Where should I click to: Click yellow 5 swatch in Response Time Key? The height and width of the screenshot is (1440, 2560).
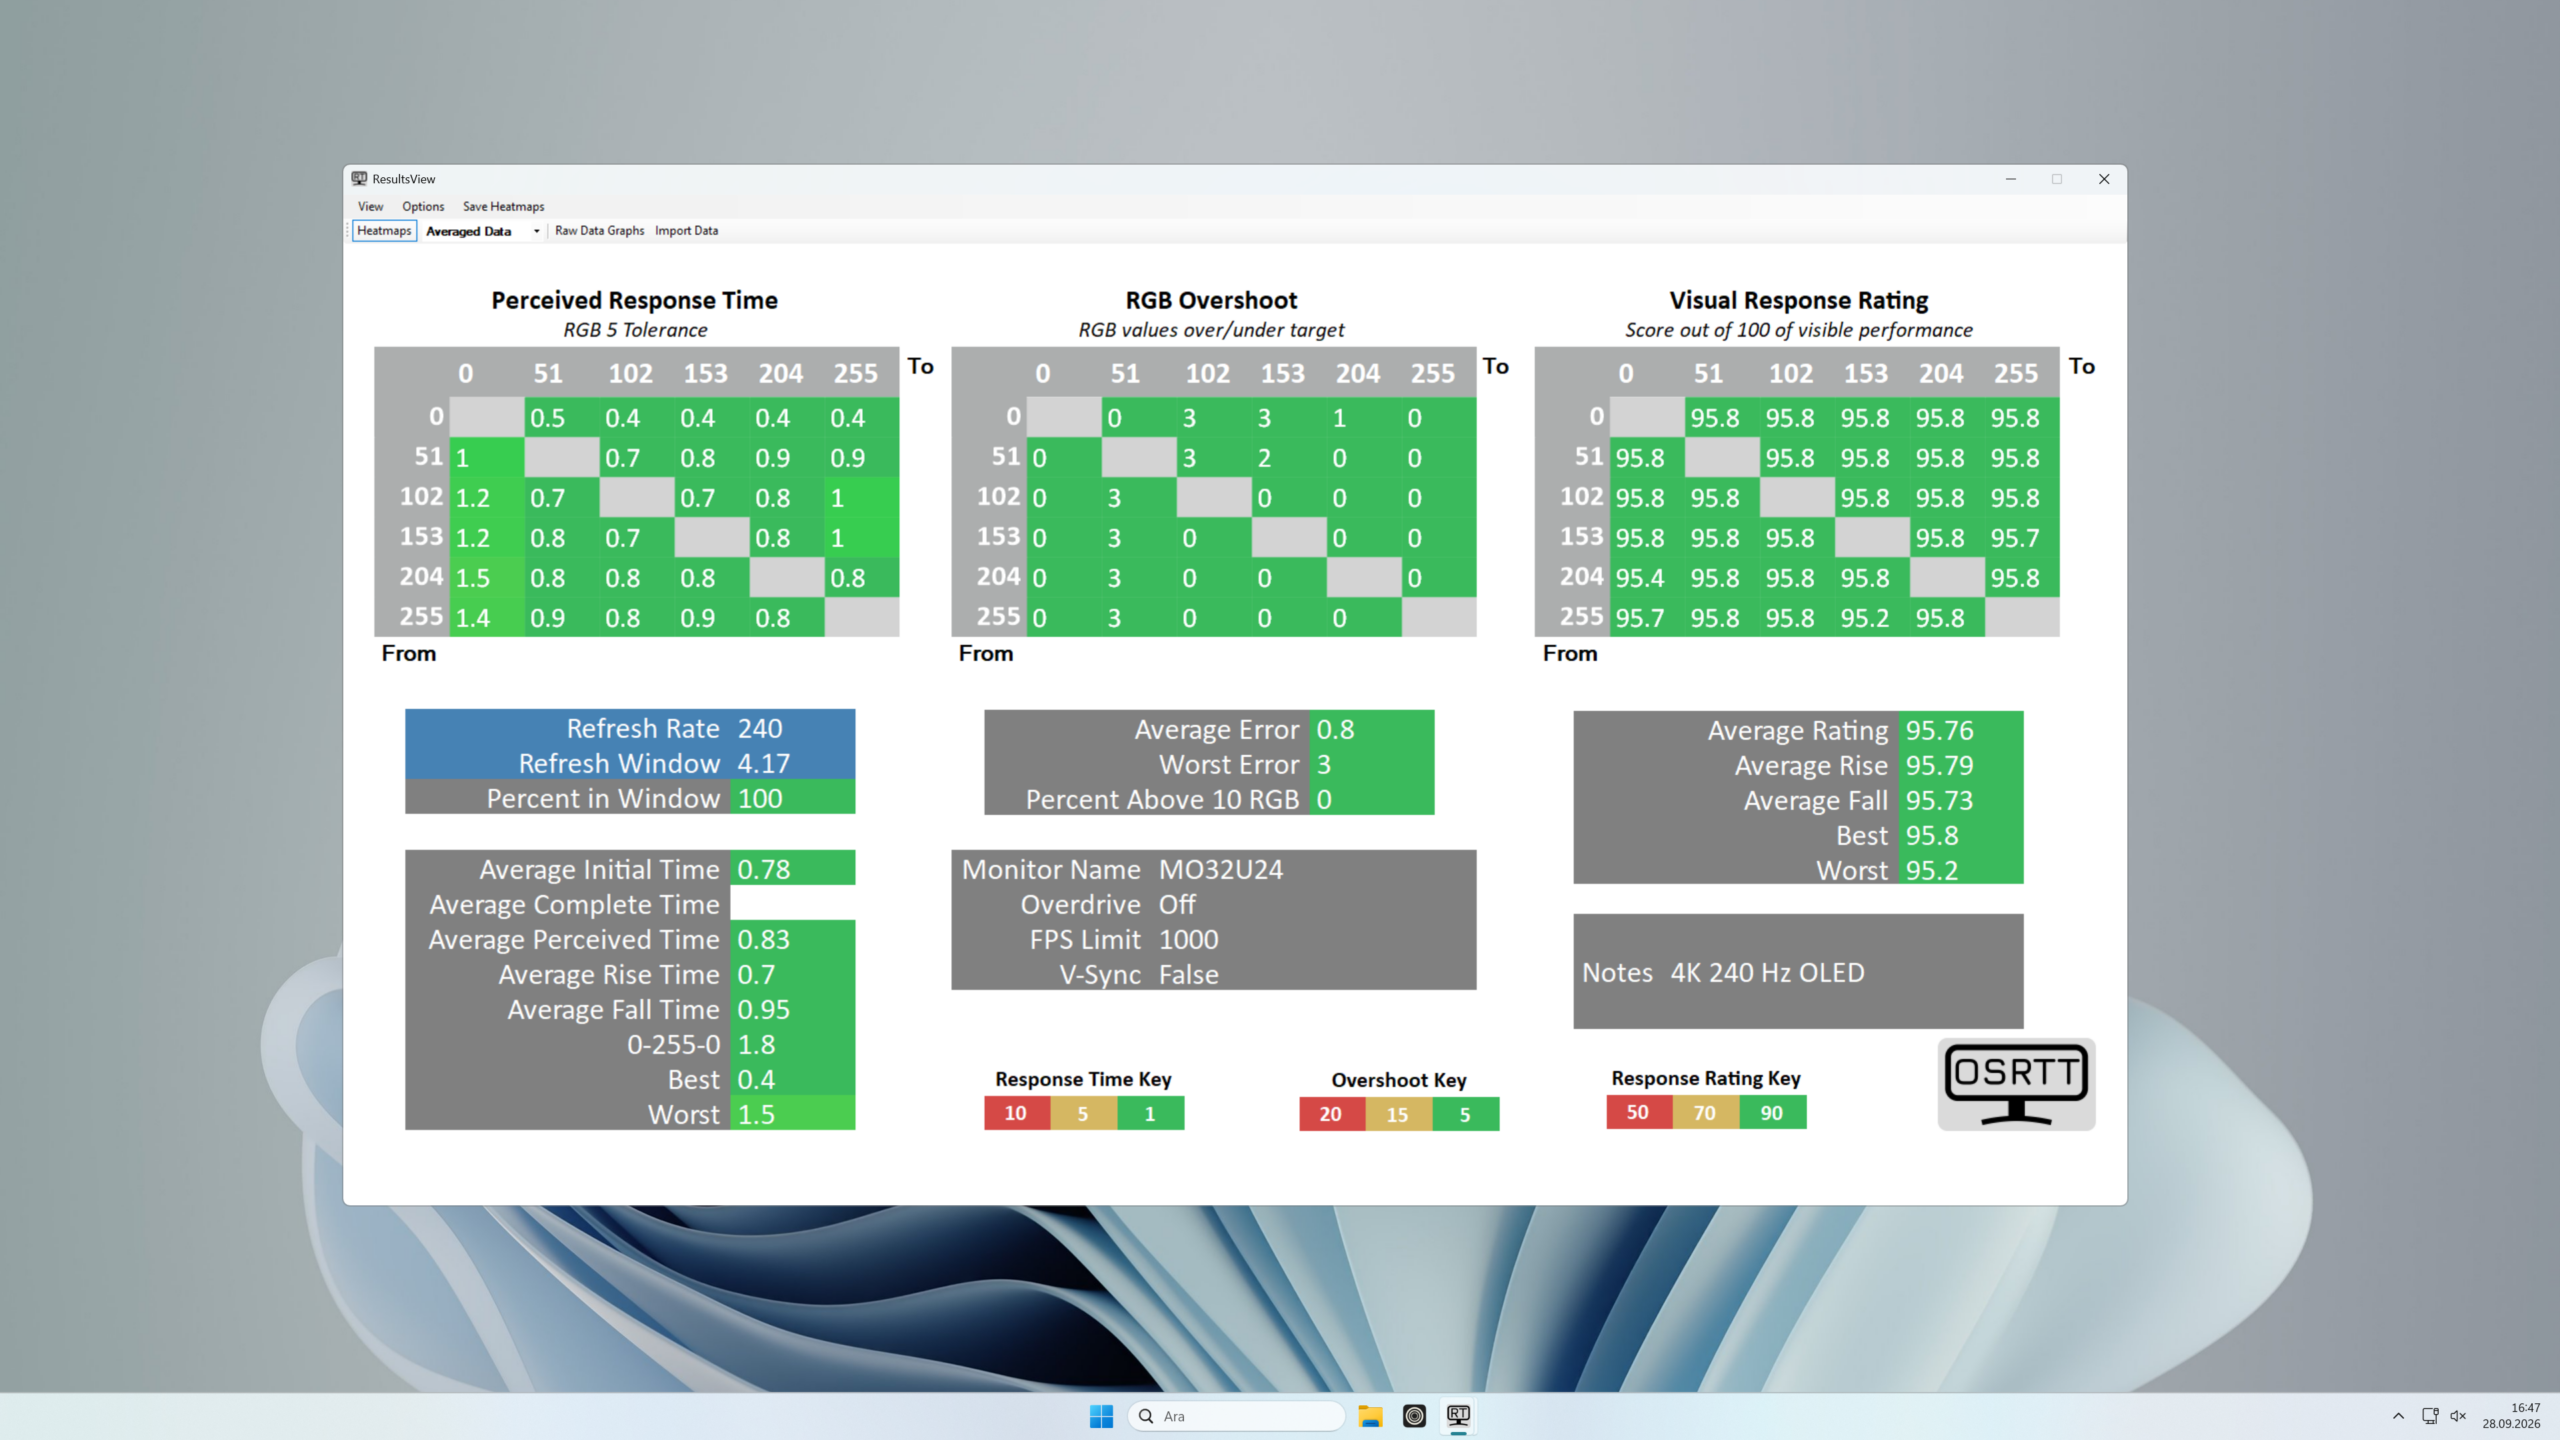click(x=1083, y=1113)
